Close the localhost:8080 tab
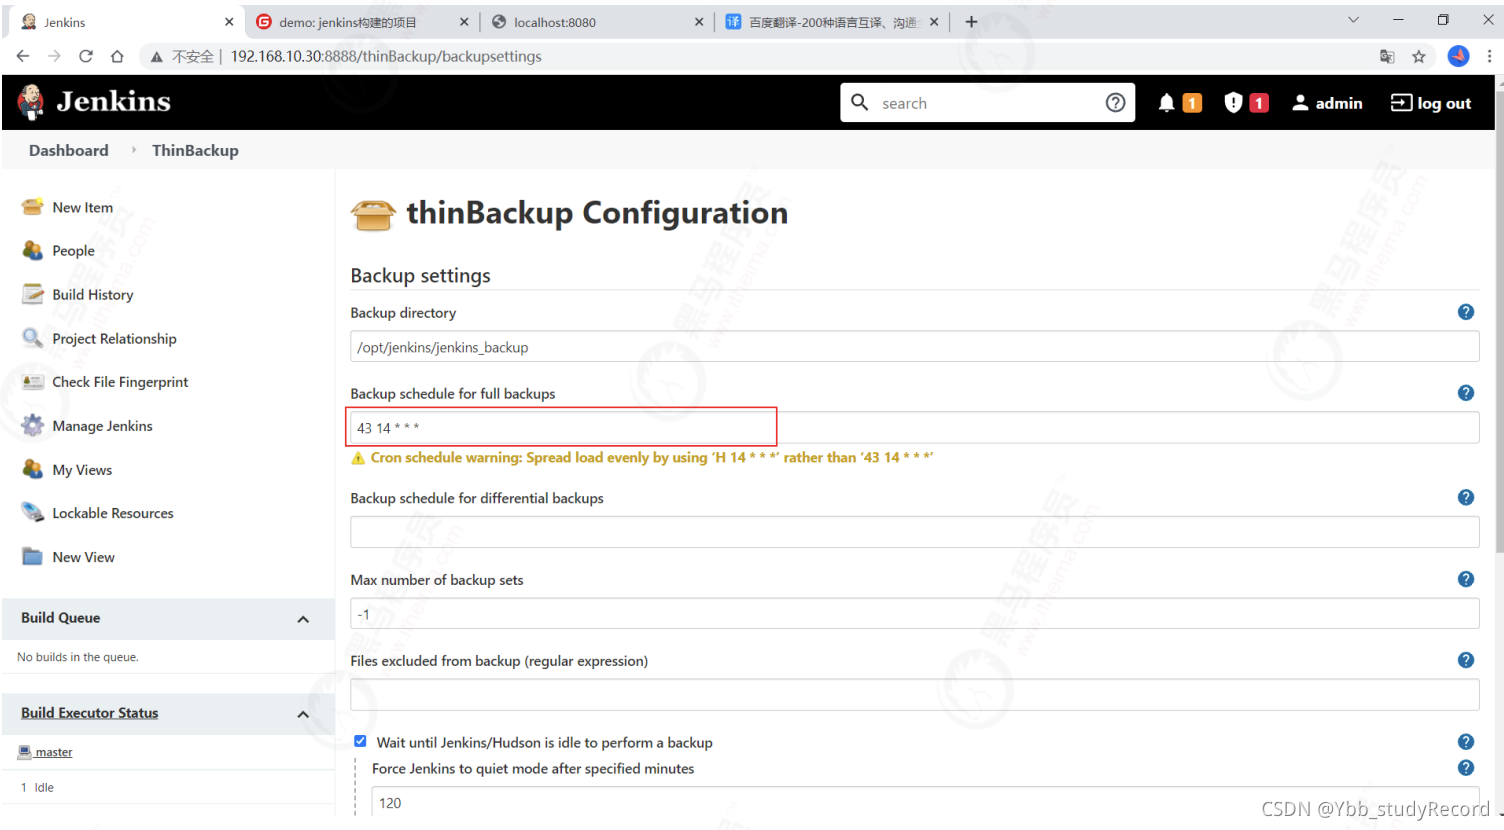 698,22
